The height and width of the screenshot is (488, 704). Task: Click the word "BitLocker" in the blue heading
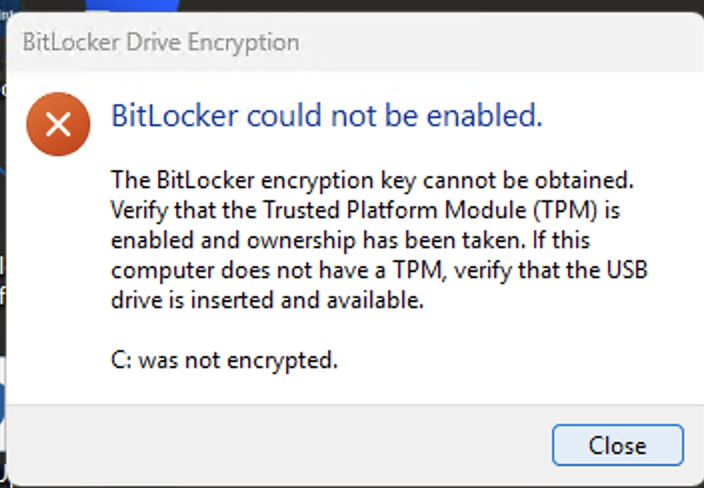(x=174, y=116)
